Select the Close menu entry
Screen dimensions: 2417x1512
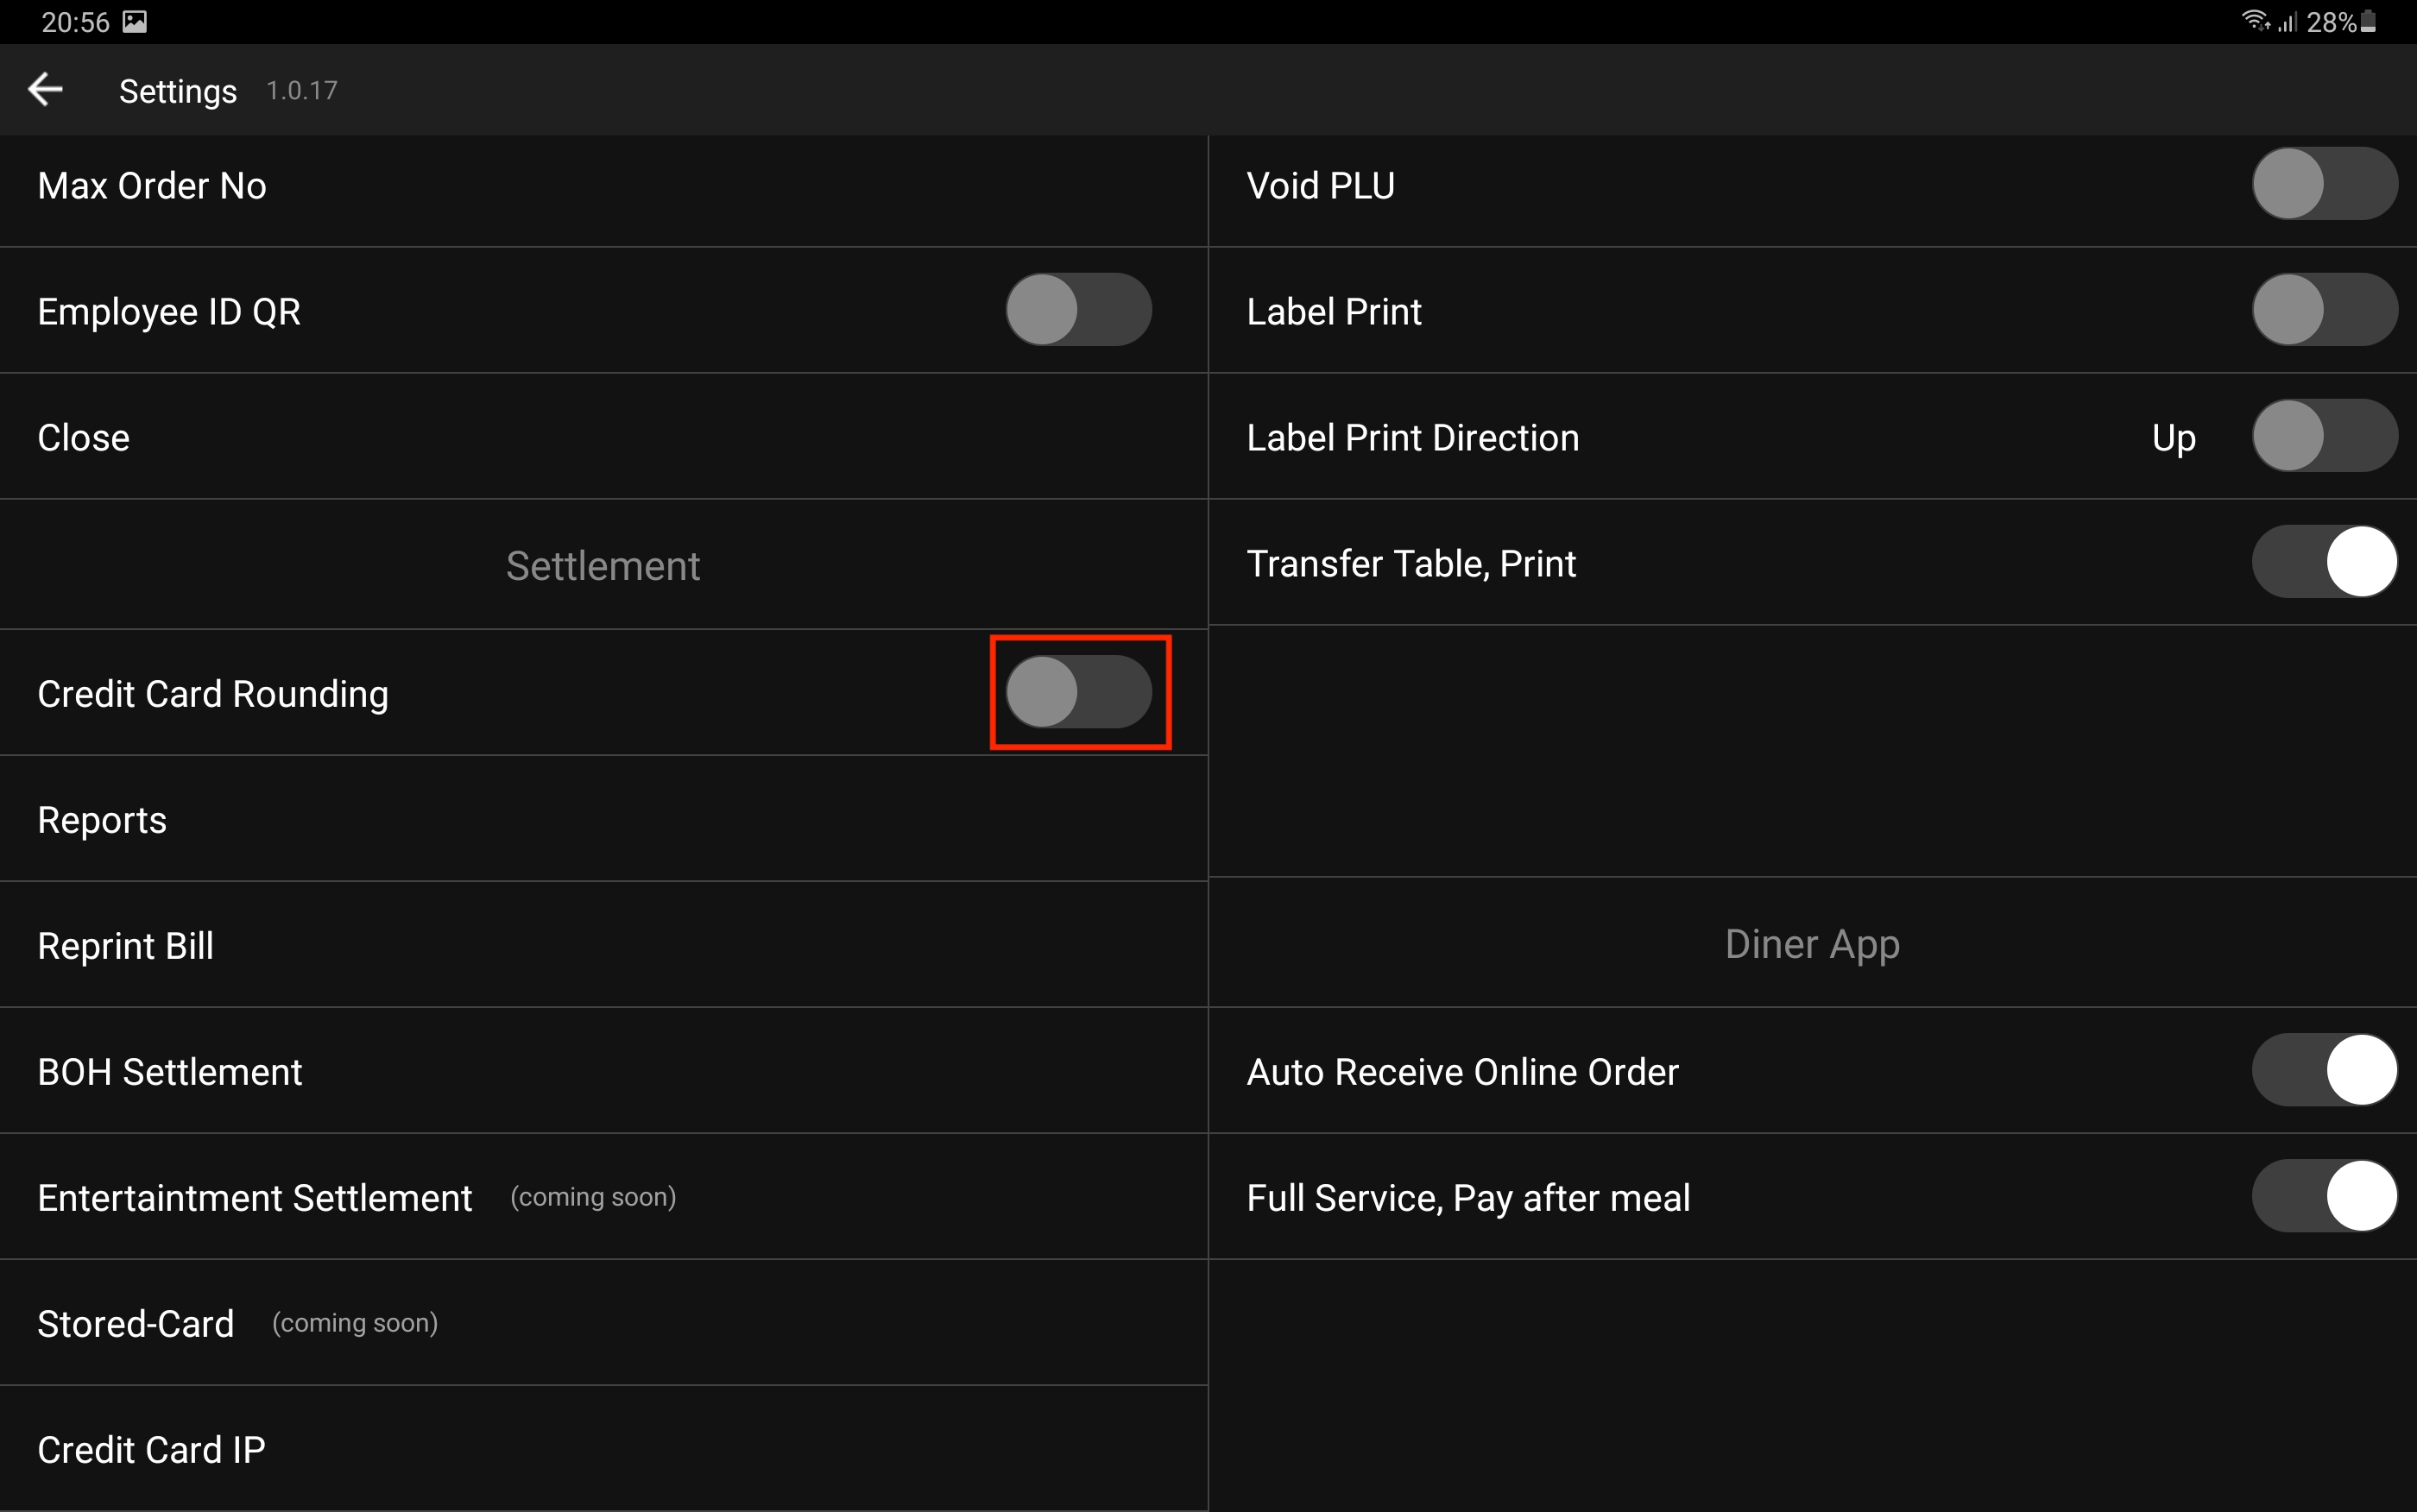[84, 438]
